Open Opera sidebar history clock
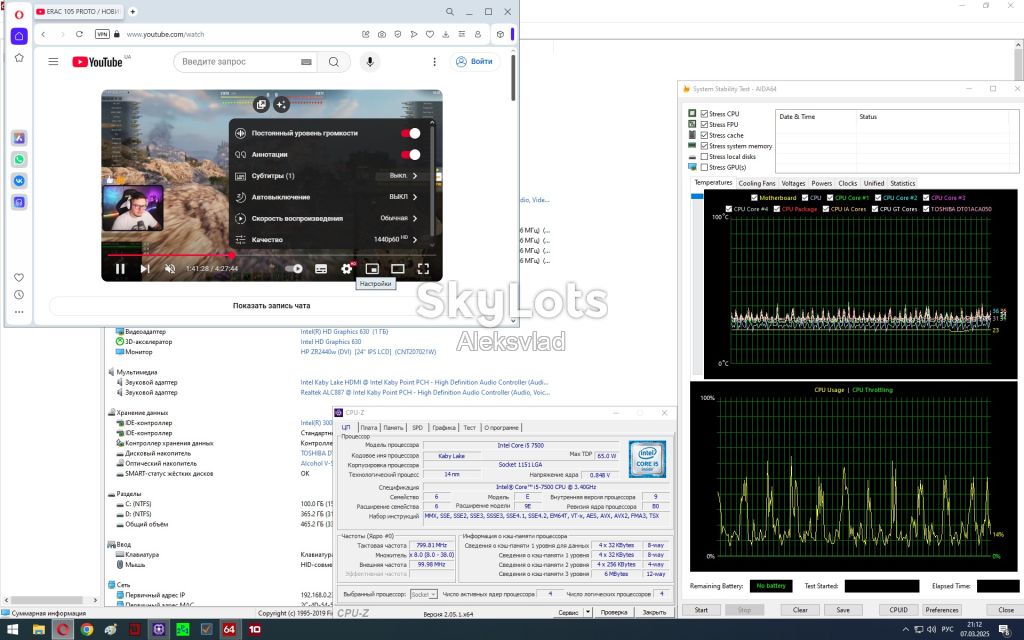This screenshot has height=640, width=1024. [x=19, y=295]
